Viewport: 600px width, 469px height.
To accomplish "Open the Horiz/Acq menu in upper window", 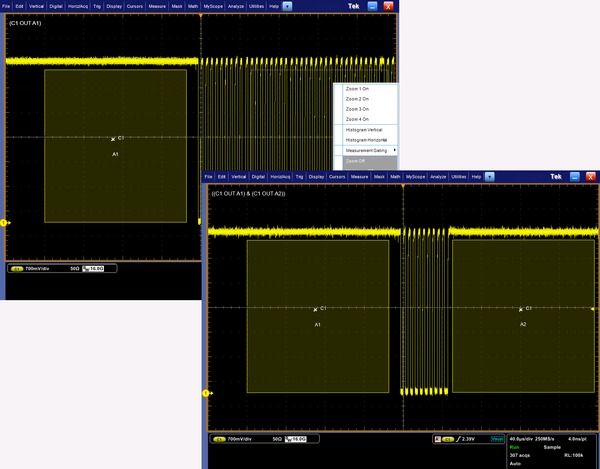I will click(79, 6).
